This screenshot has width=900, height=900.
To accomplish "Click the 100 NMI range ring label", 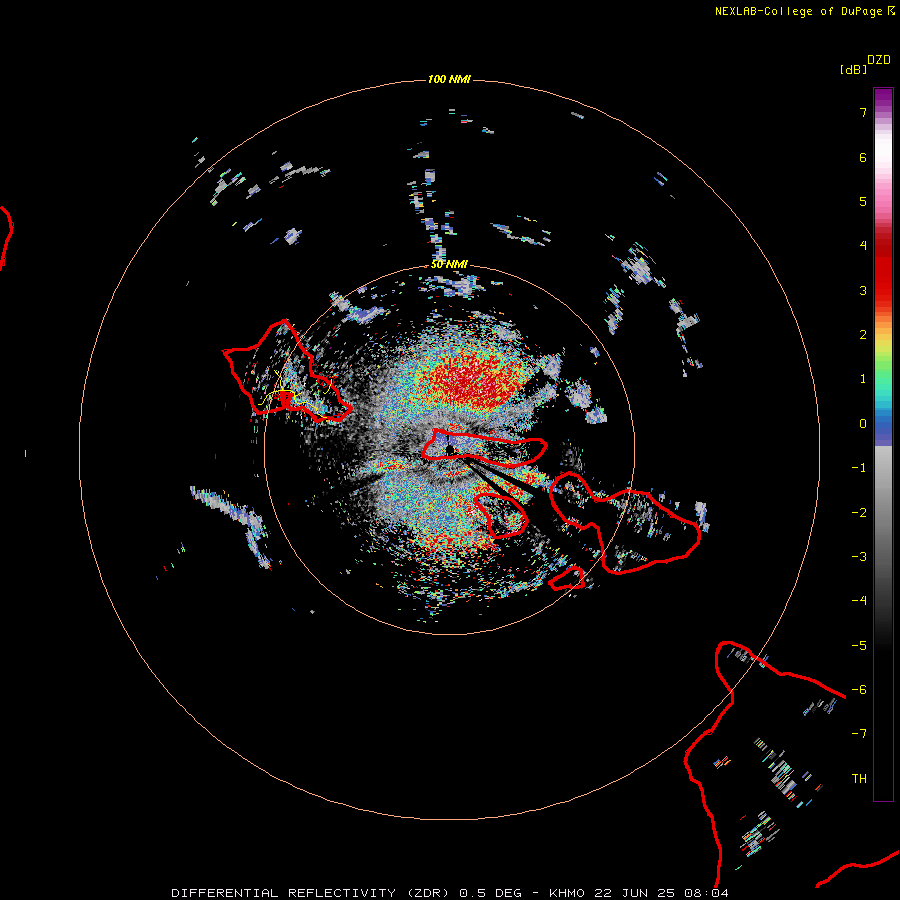I will pos(449,79).
